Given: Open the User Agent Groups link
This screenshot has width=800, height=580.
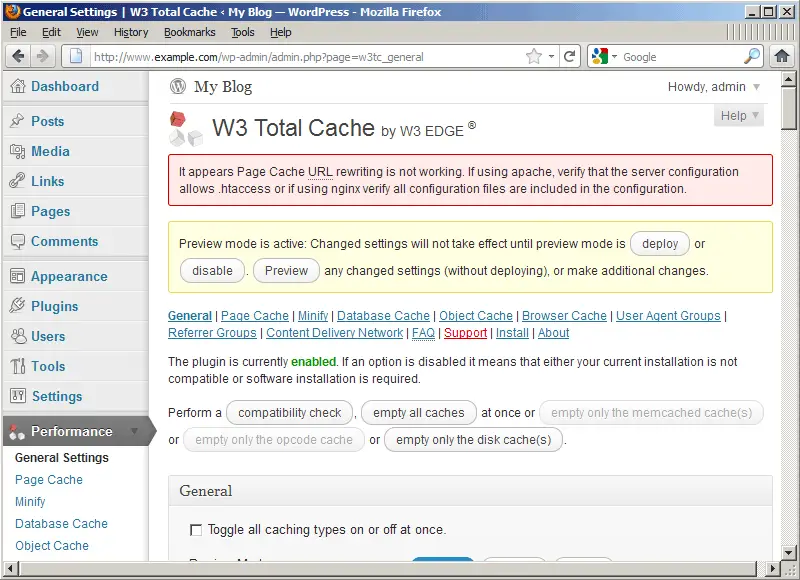Looking at the screenshot, I should [x=668, y=316].
